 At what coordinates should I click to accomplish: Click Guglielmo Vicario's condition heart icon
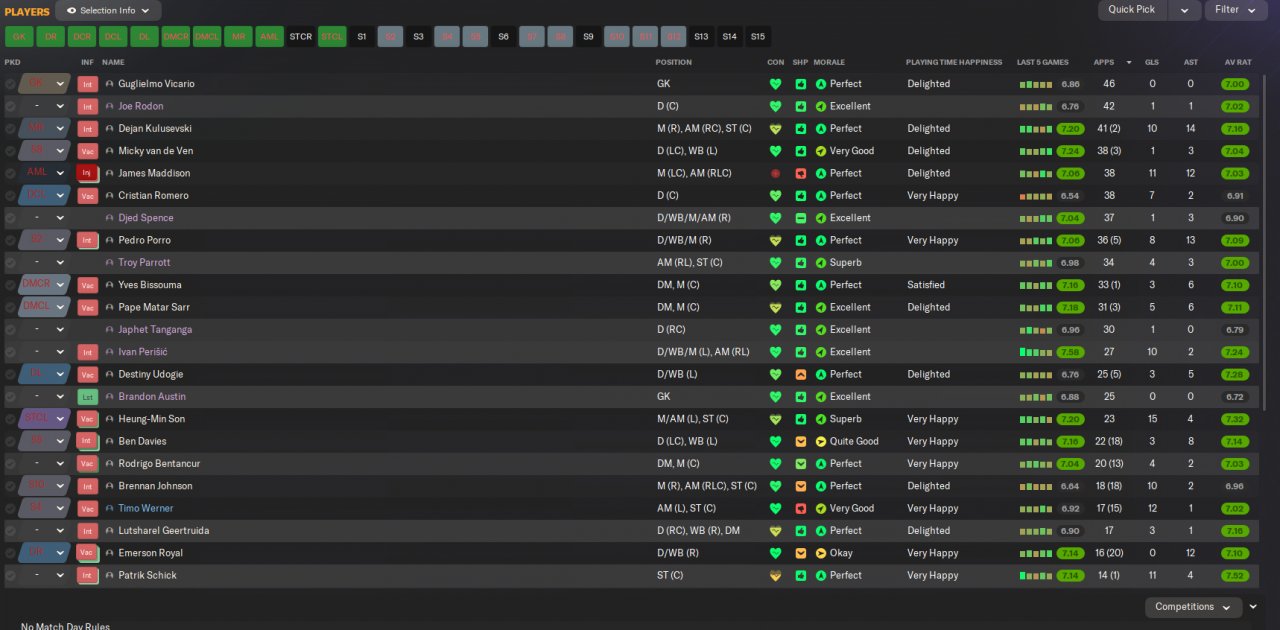pos(775,84)
